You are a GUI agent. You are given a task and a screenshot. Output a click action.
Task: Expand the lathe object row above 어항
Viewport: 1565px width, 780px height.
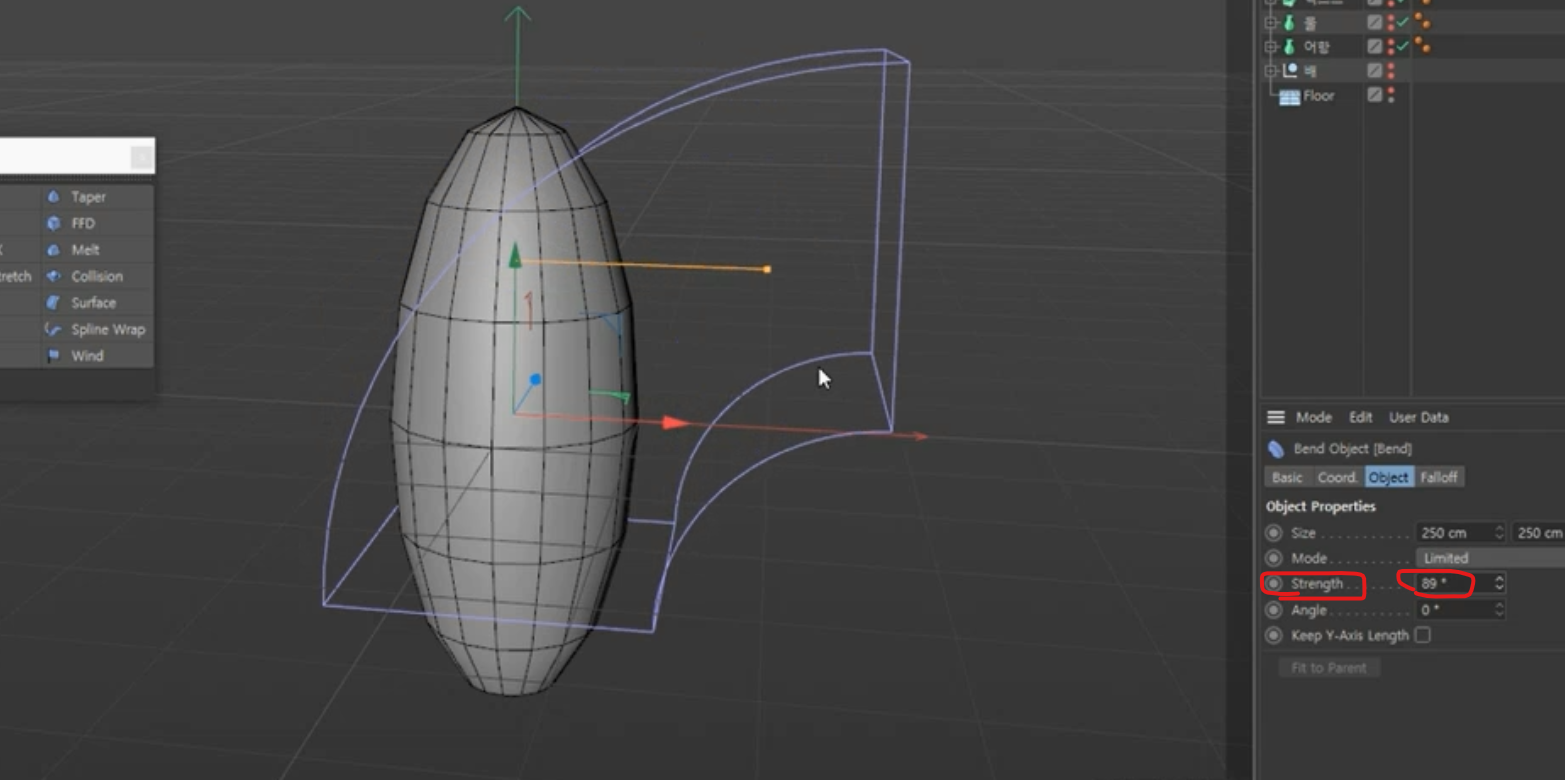point(1271,22)
